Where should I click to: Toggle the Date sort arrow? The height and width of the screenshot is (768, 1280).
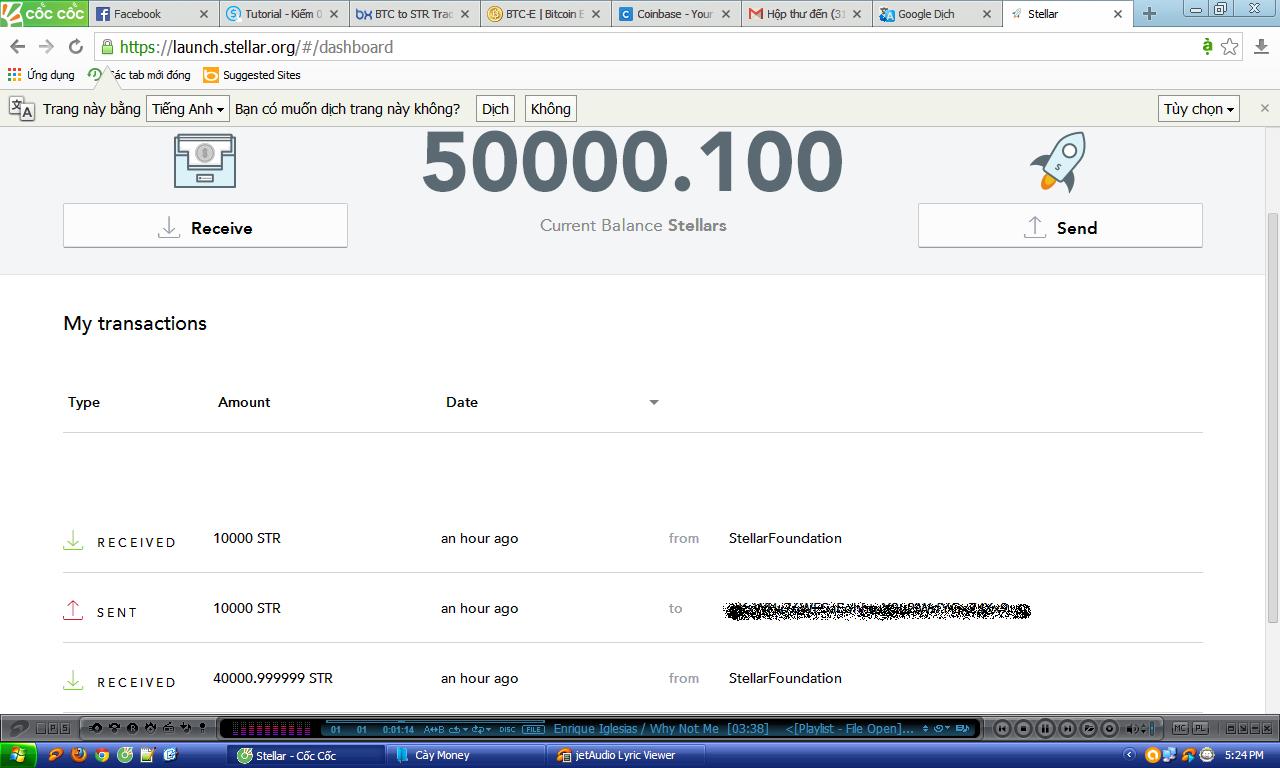(x=654, y=403)
